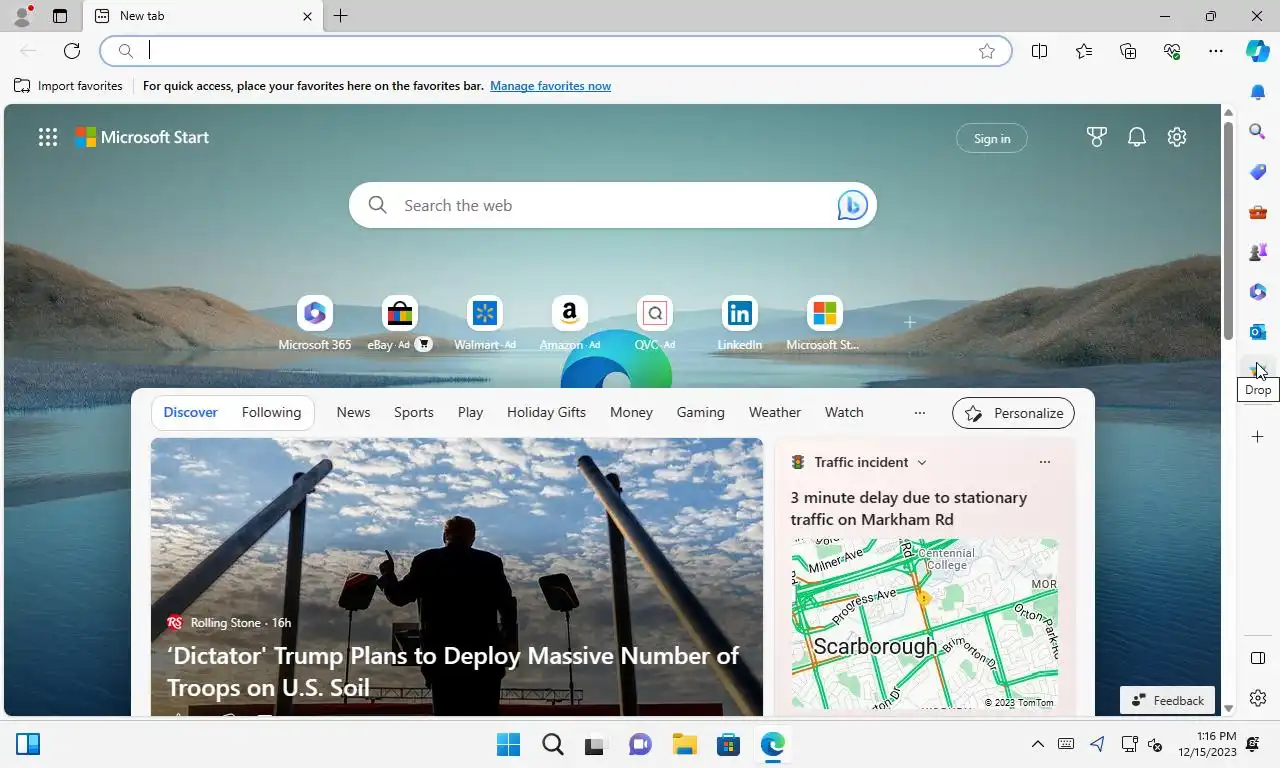Switch to the Following tab
This screenshot has width=1280, height=768.
tap(271, 412)
